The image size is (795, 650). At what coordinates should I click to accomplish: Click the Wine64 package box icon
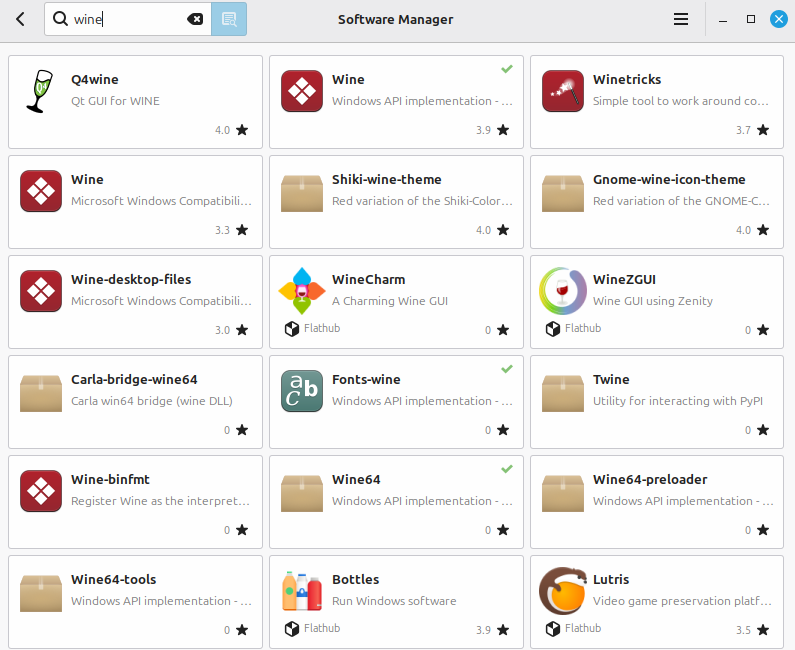point(302,493)
